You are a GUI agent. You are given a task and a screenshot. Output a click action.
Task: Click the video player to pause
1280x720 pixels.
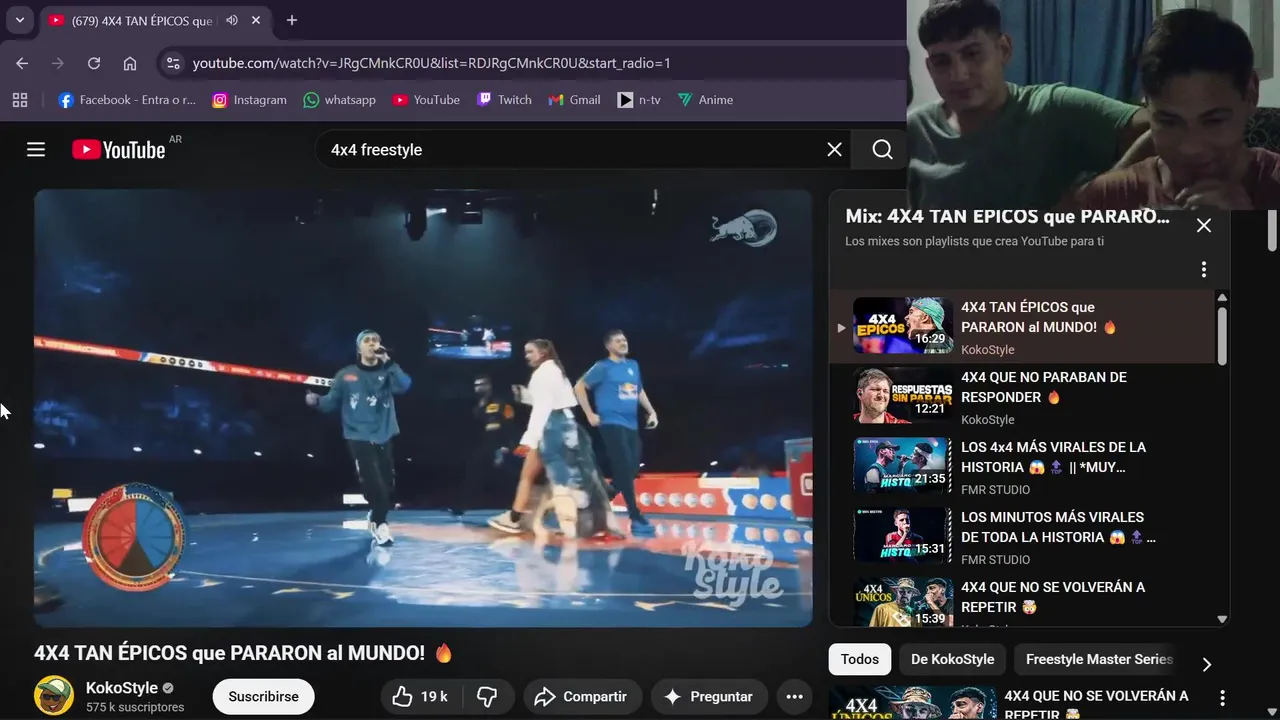tap(423, 408)
